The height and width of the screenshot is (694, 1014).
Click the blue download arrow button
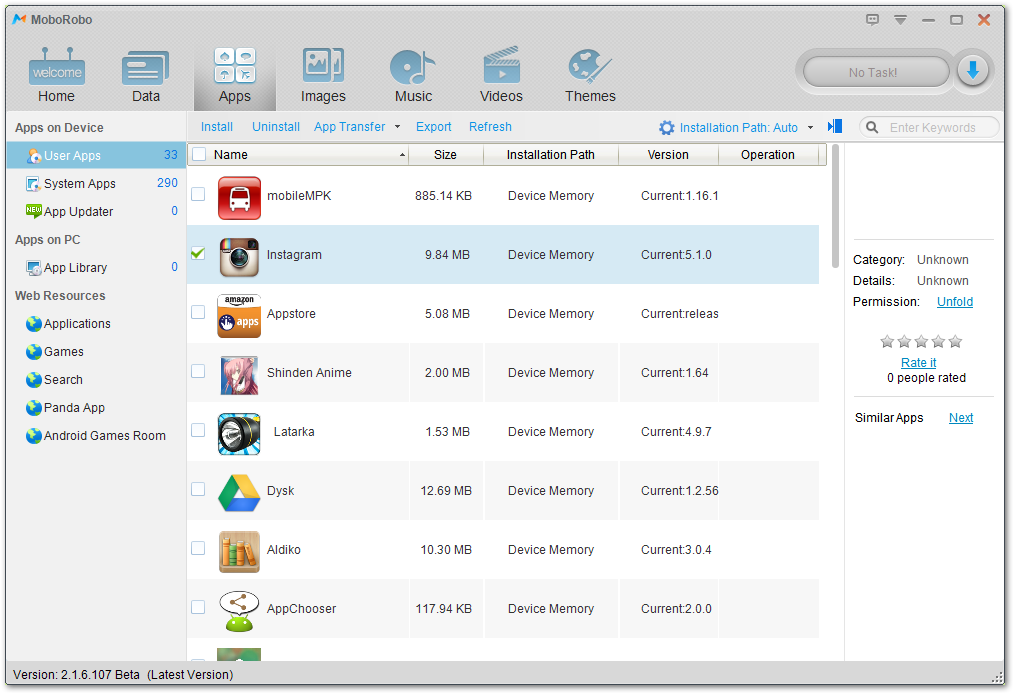point(972,70)
